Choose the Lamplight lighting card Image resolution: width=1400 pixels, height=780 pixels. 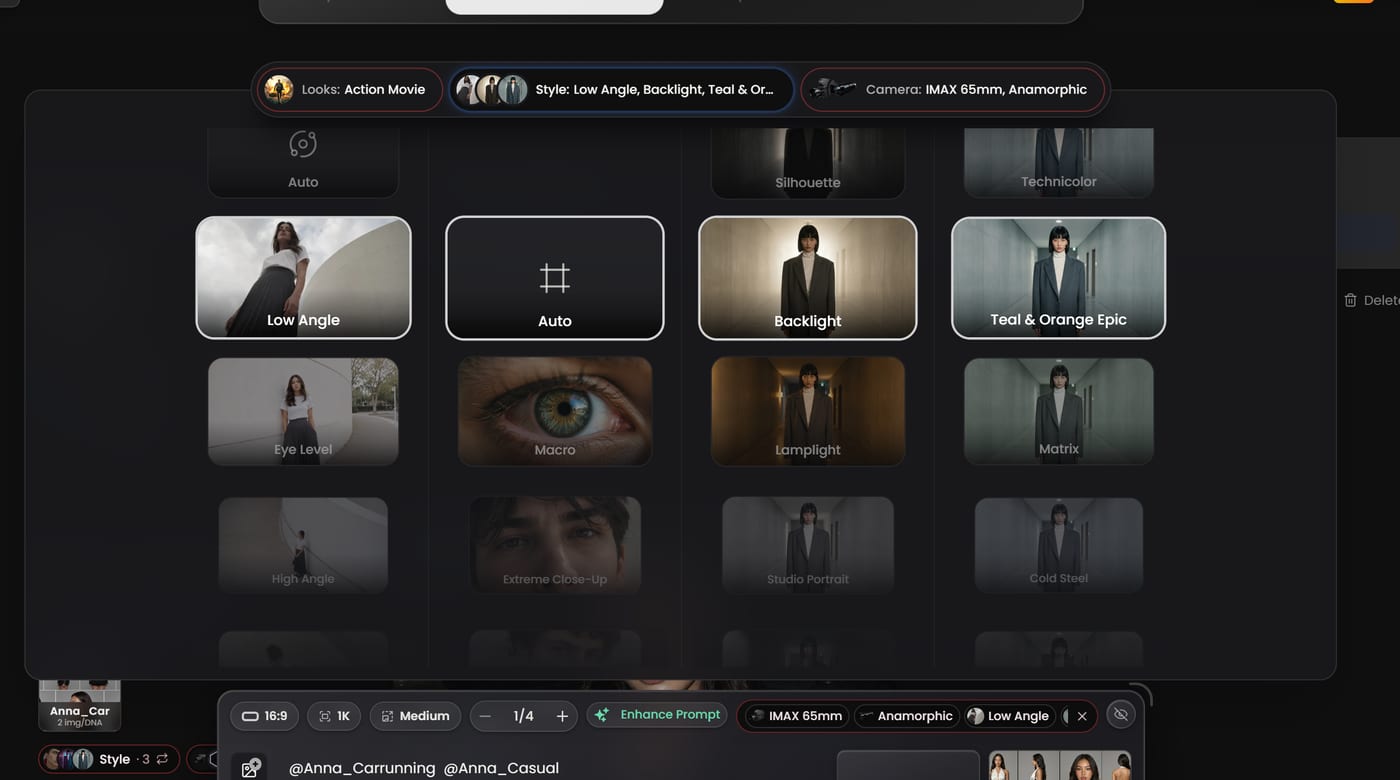[808, 412]
